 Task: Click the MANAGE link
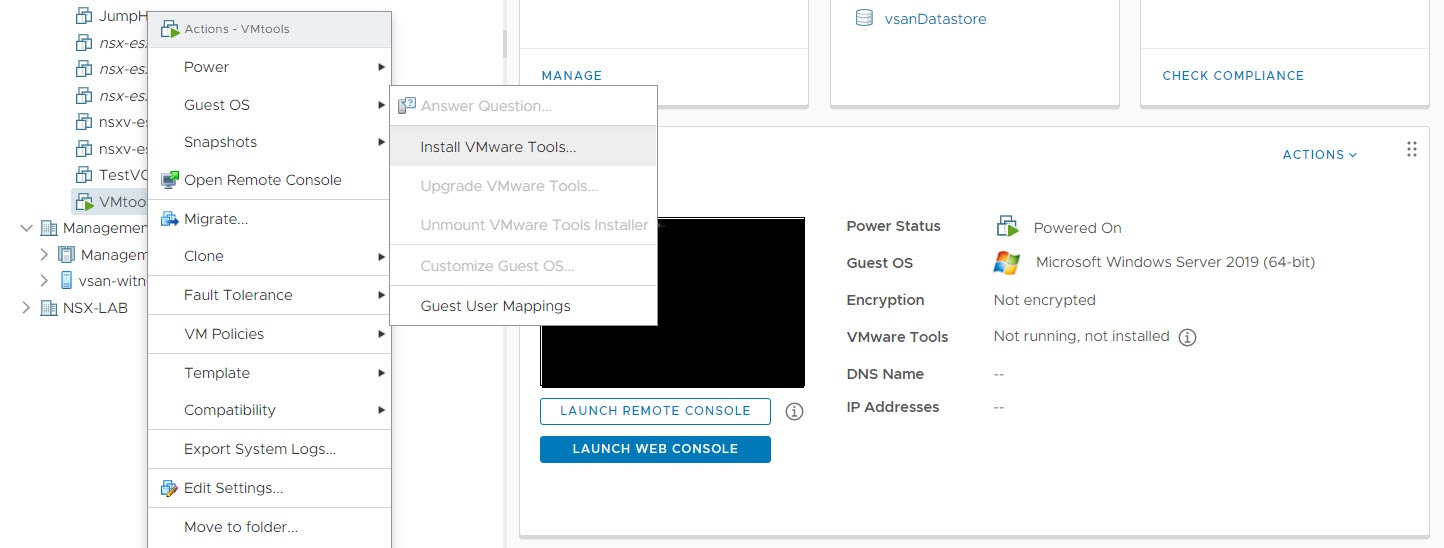[572, 76]
